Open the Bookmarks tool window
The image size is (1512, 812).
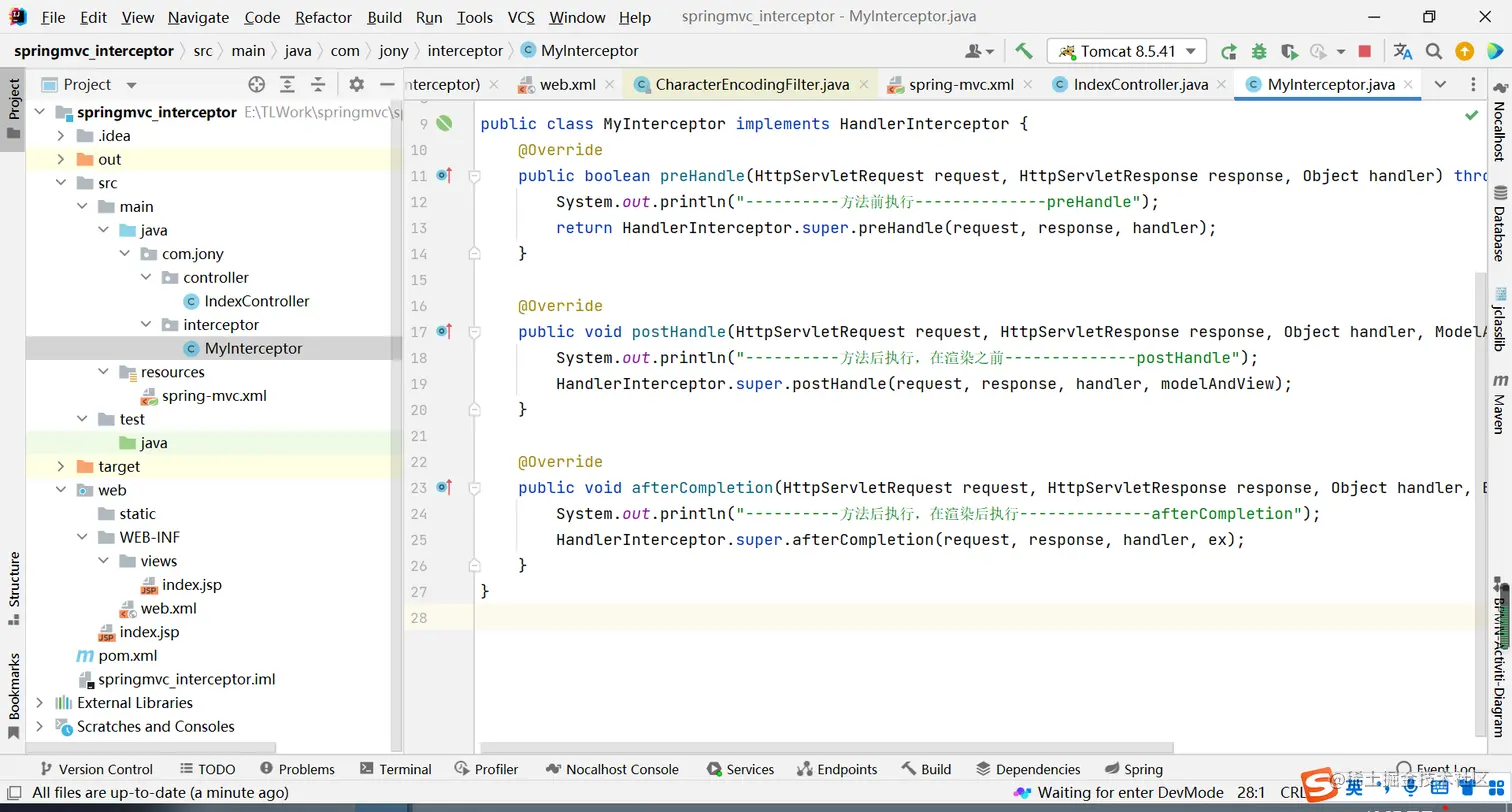click(x=13, y=696)
